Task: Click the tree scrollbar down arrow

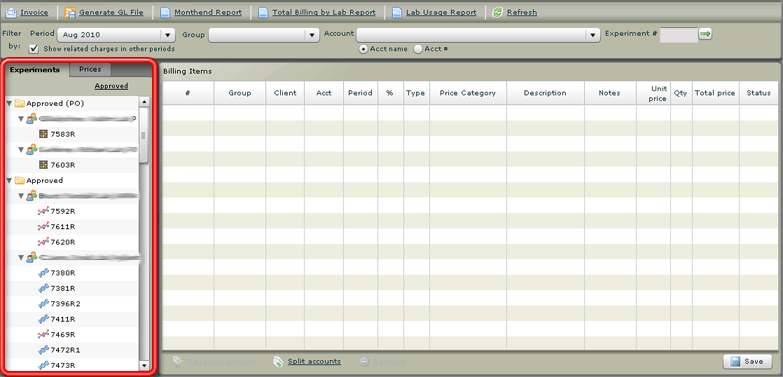Action: click(144, 366)
